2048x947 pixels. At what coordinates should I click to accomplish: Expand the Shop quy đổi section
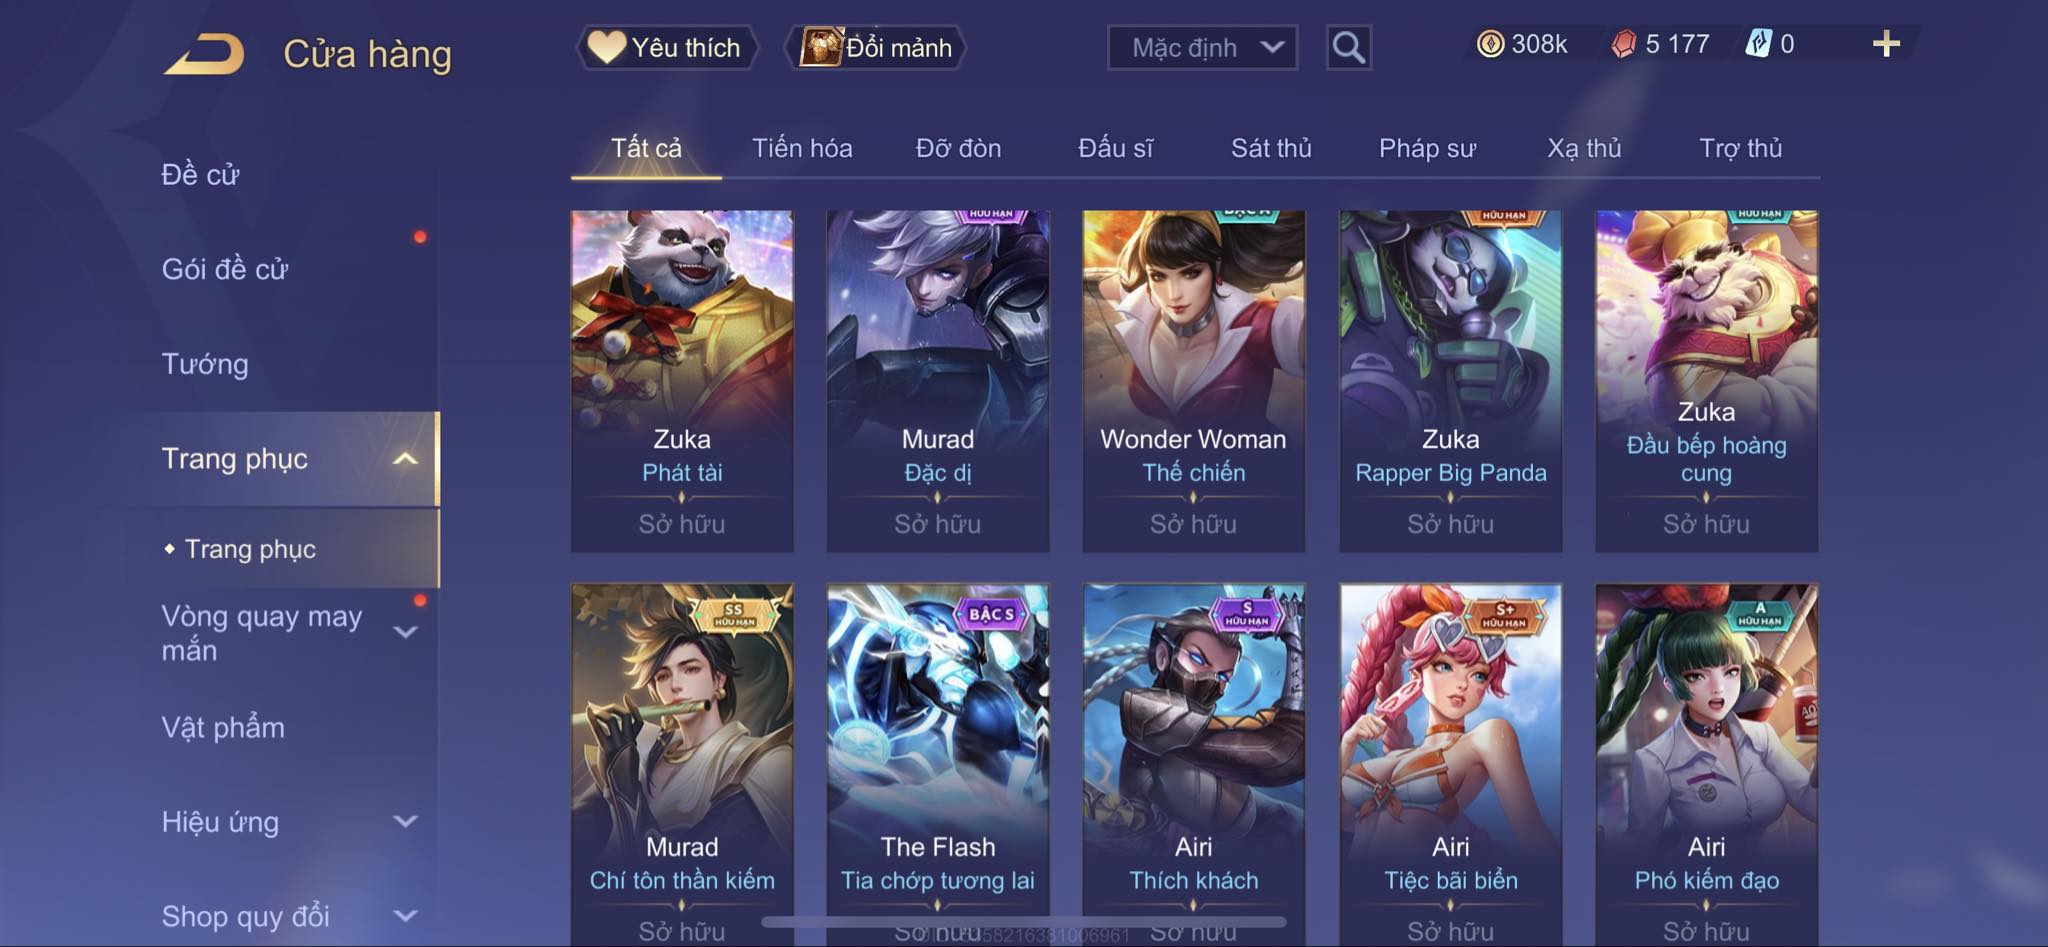pyautogui.click(x=405, y=916)
